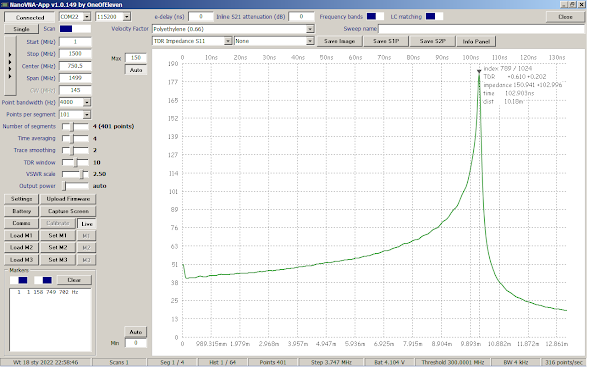The height and width of the screenshot is (369, 589).
Task: Click the TDR window slider
Action: point(75,163)
